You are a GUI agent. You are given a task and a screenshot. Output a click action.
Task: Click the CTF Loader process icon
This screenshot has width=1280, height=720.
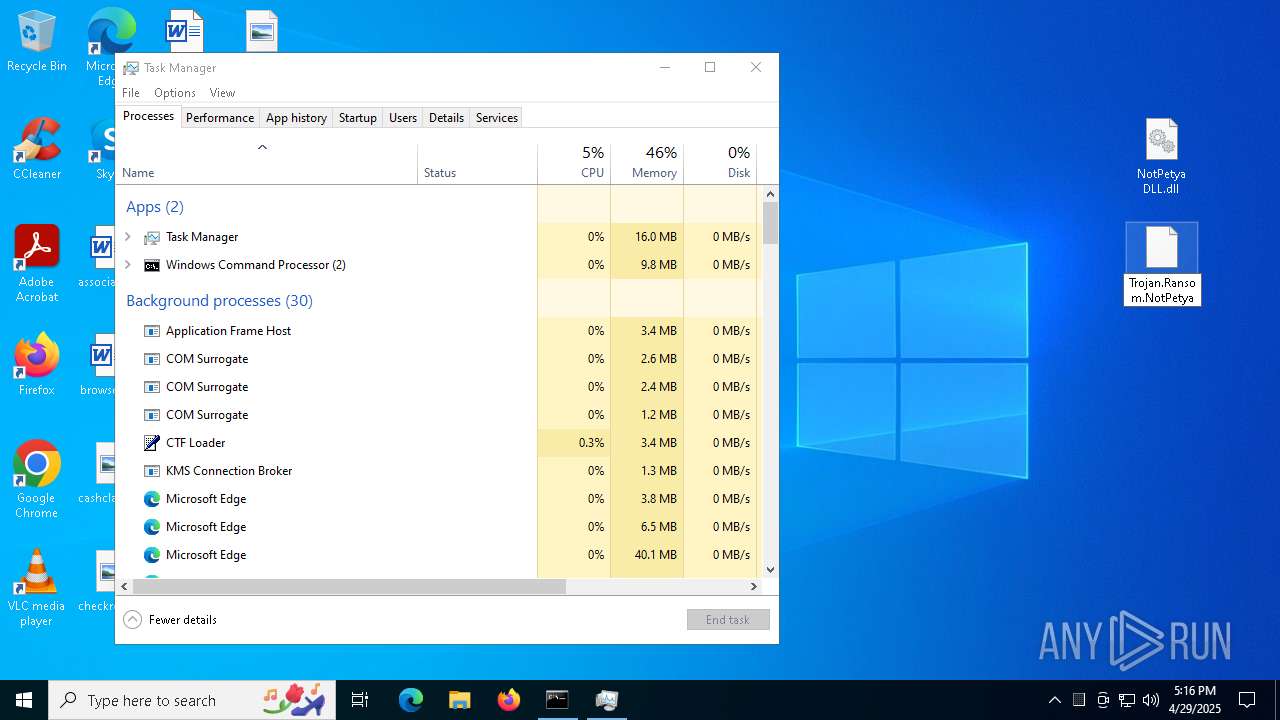152,443
